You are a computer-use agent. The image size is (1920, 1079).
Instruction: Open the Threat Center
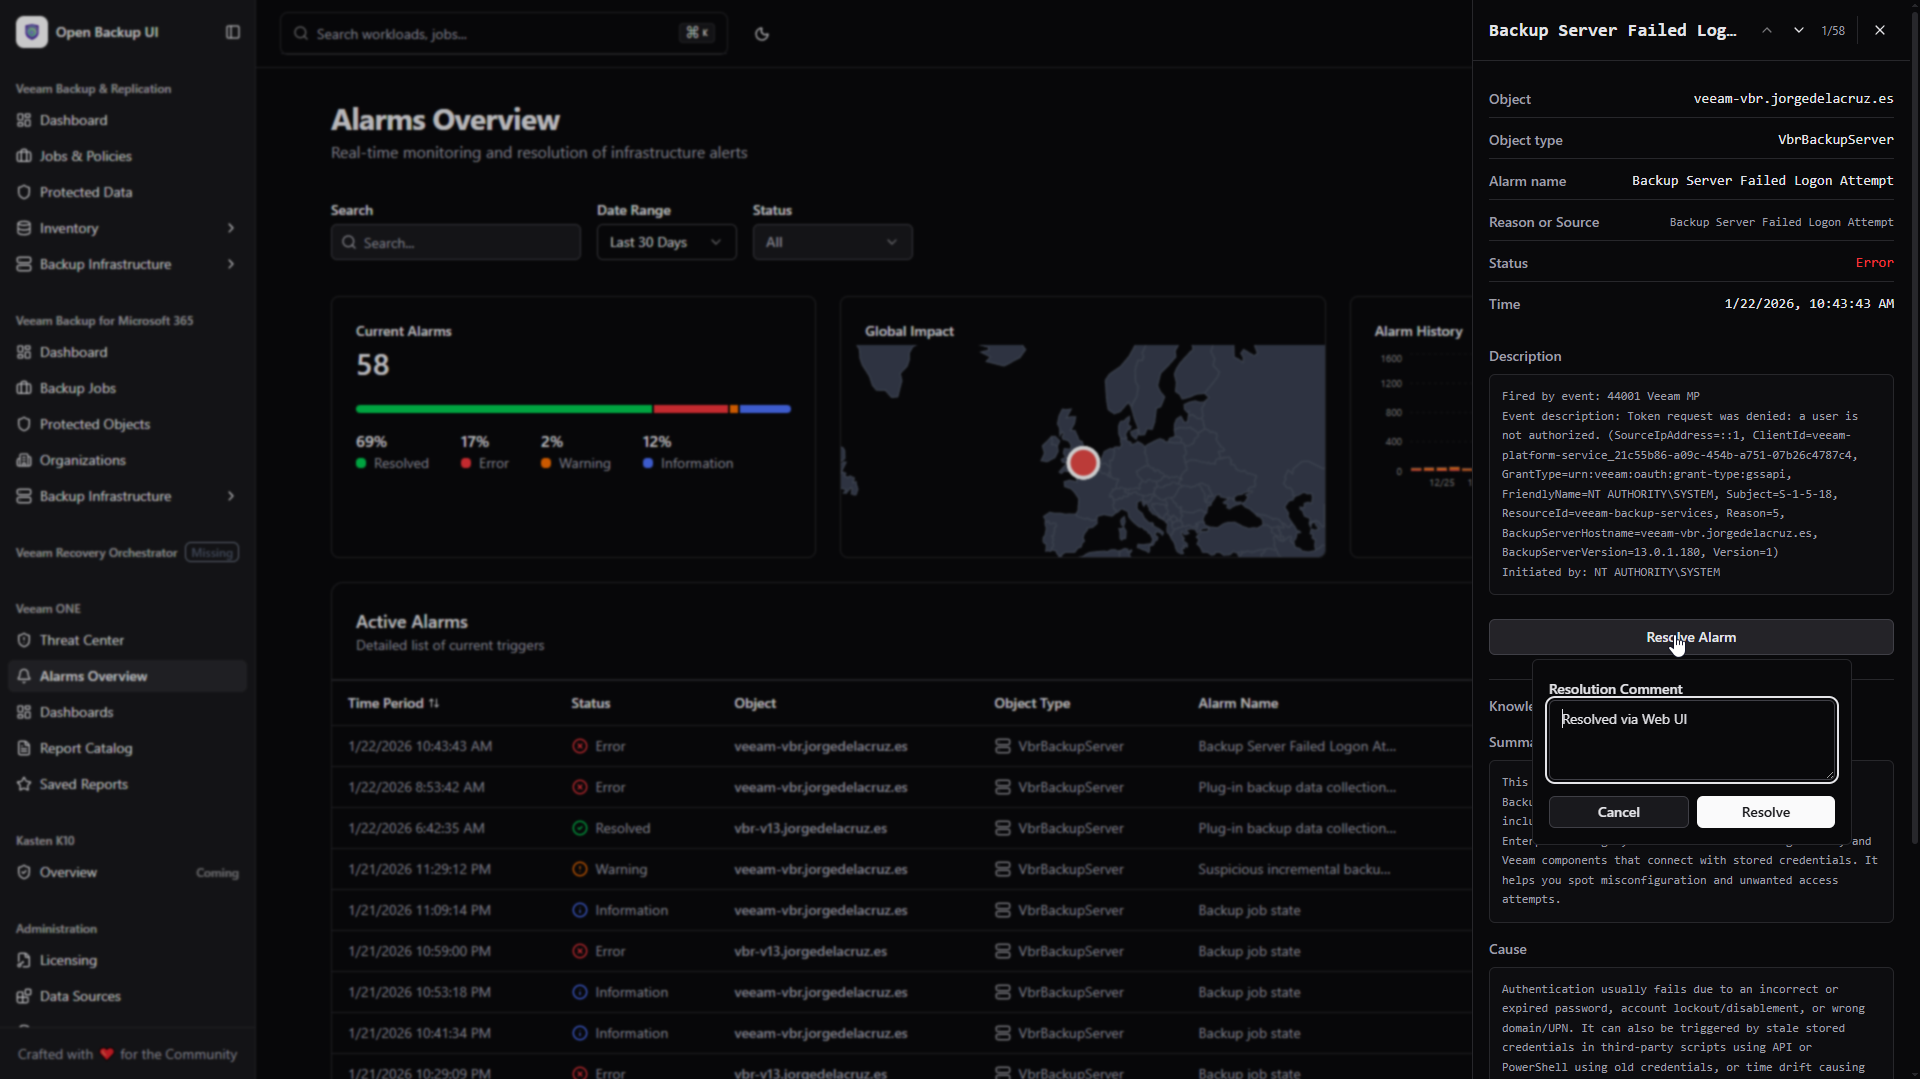click(81, 640)
